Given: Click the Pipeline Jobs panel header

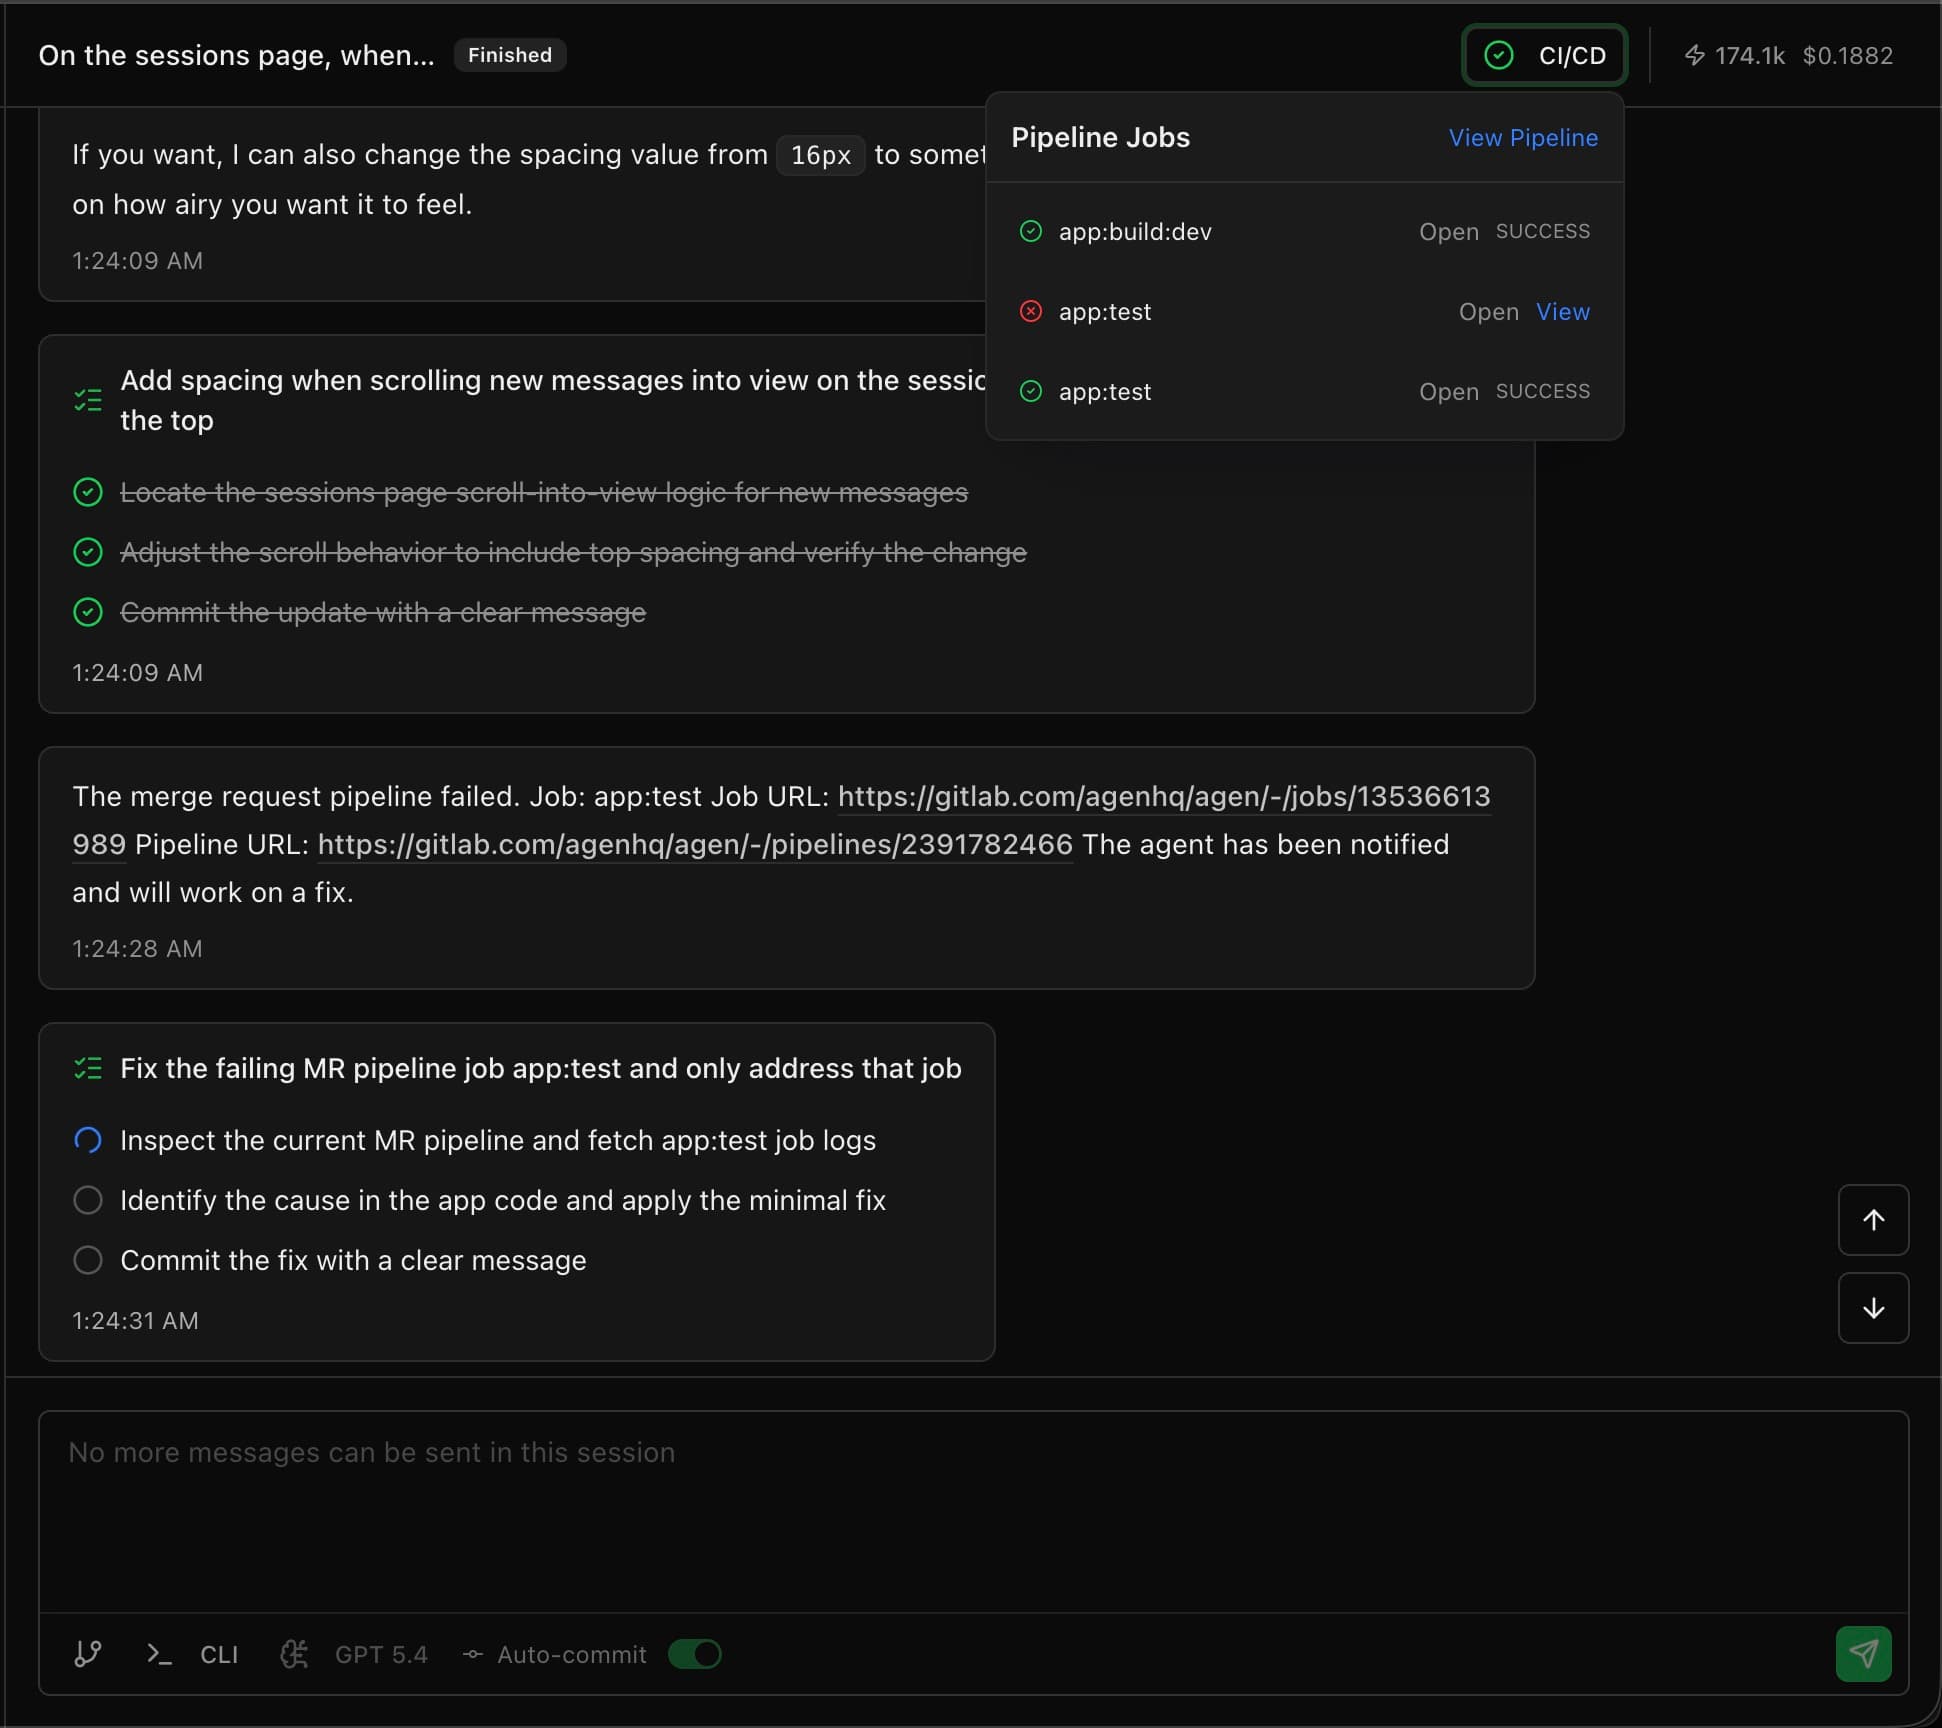Looking at the screenshot, I should pyautogui.click(x=1100, y=137).
